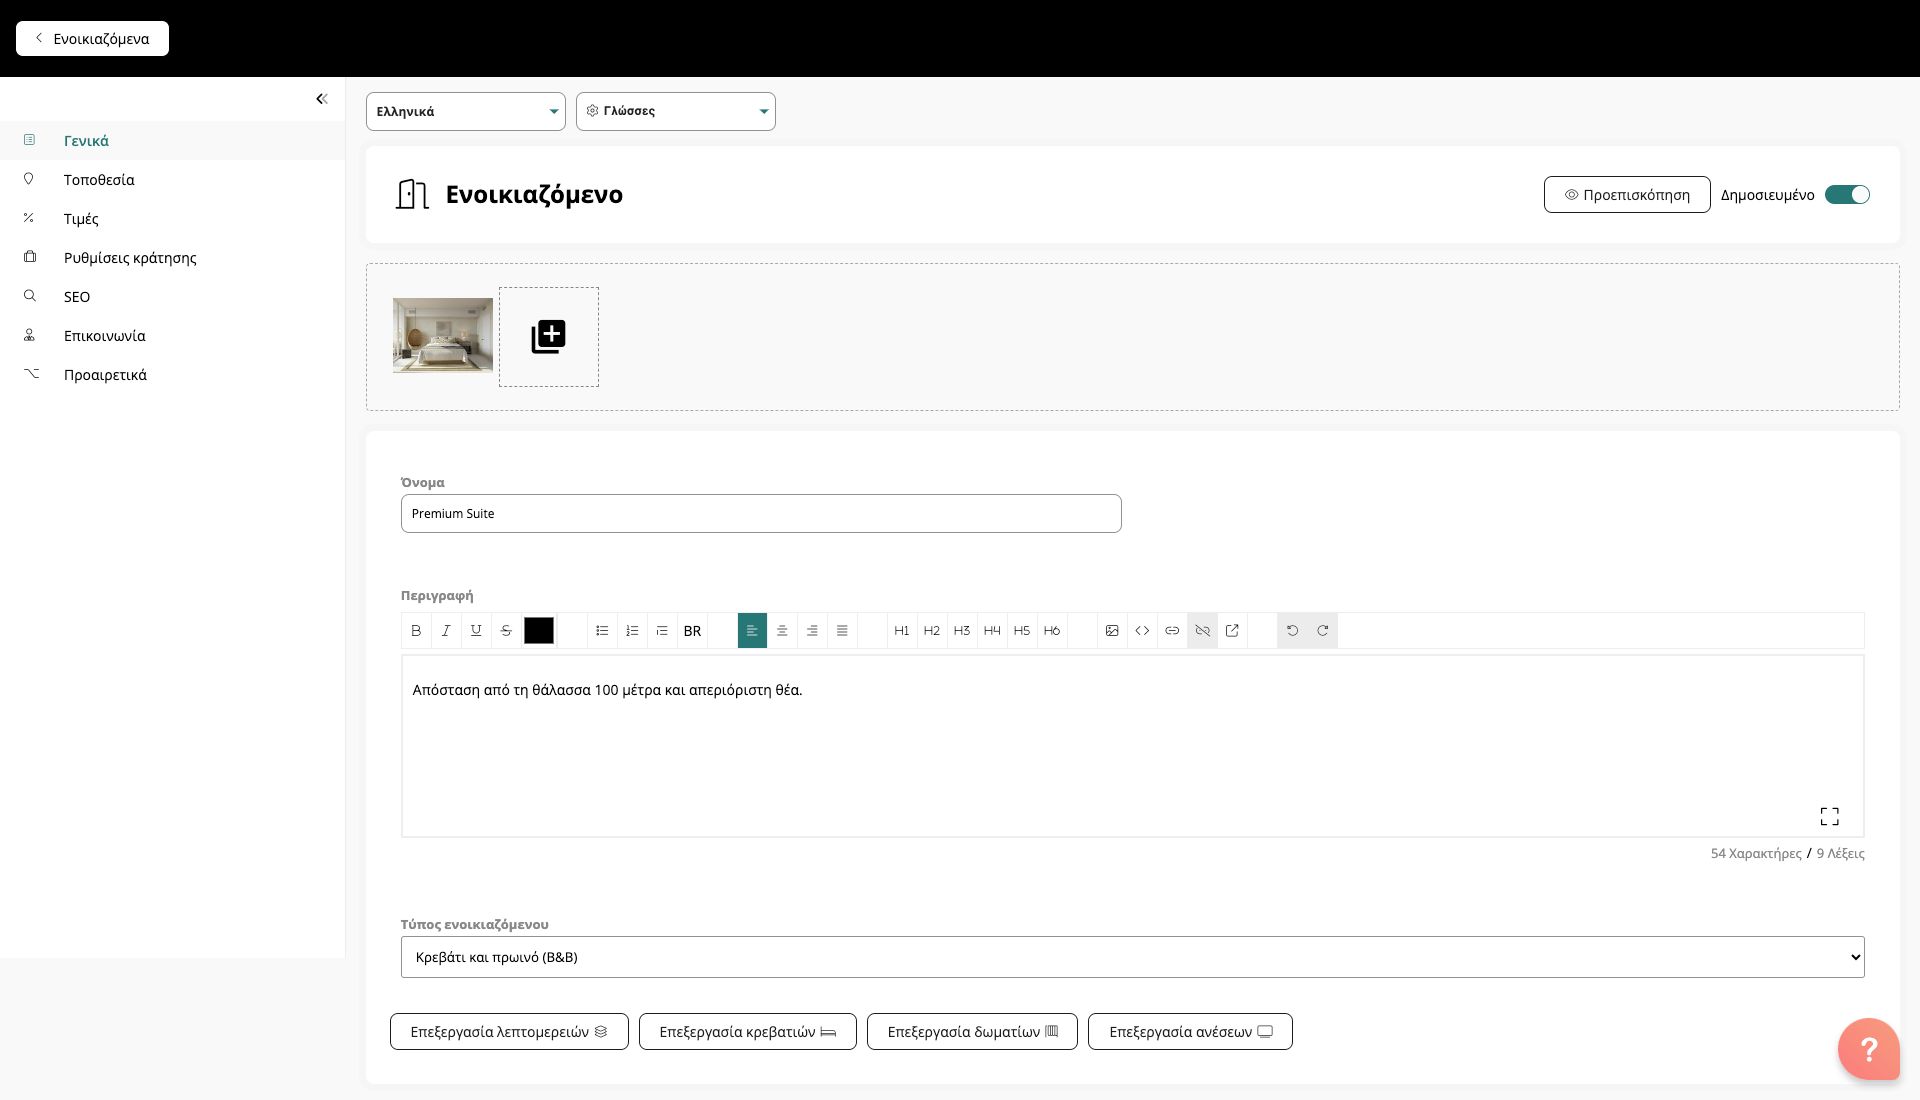Open the Τύπος ενοικιαζόμενου dropdown
The width and height of the screenshot is (1920, 1100).
click(x=1132, y=957)
